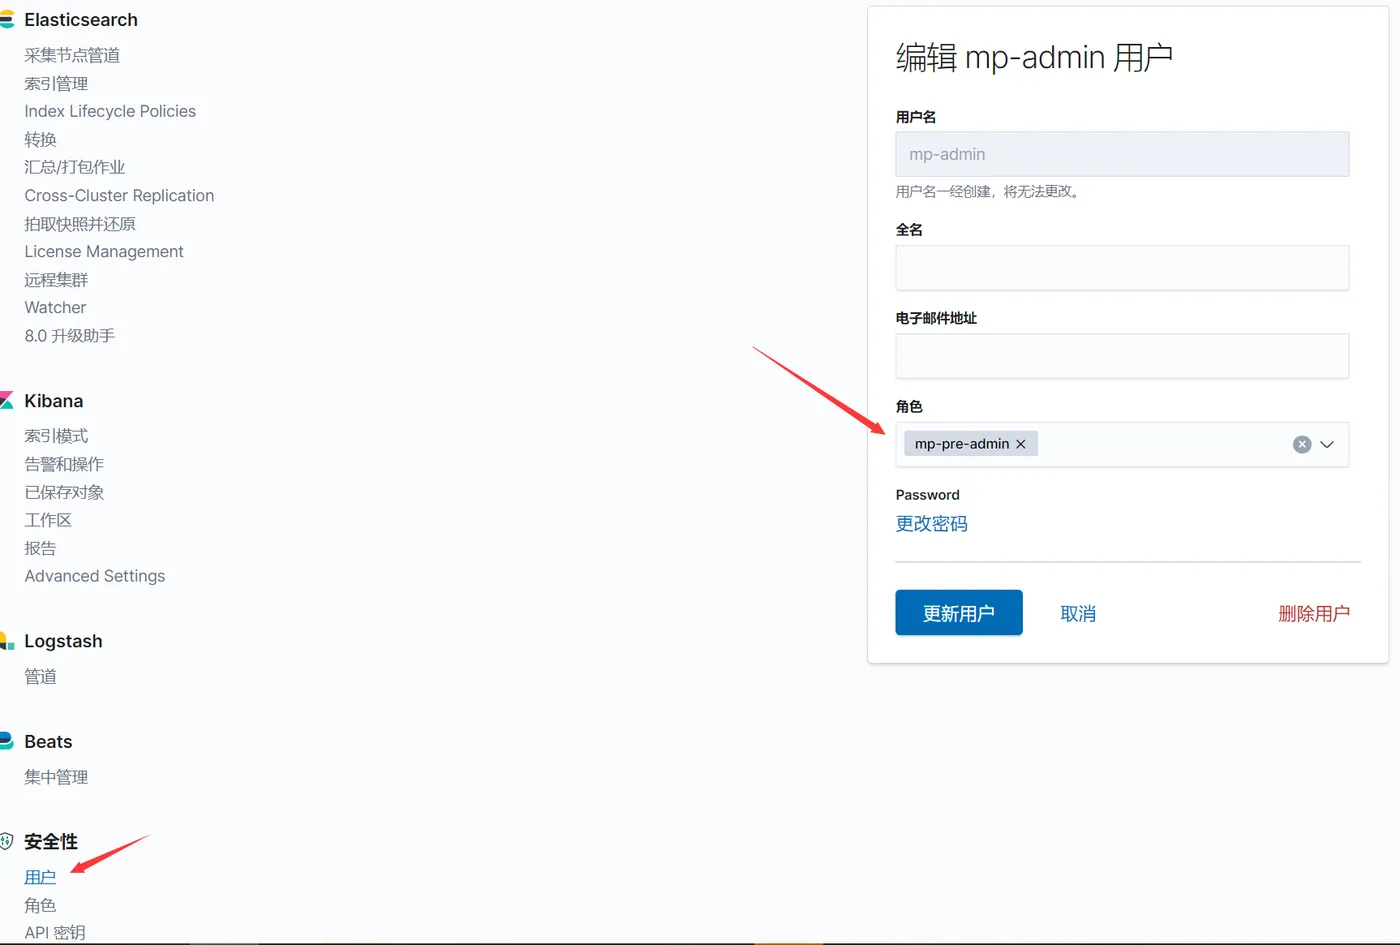The height and width of the screenshot is (945, 1400).
Task: Click the Elasticsearch section heading
Action: (81, 20)
